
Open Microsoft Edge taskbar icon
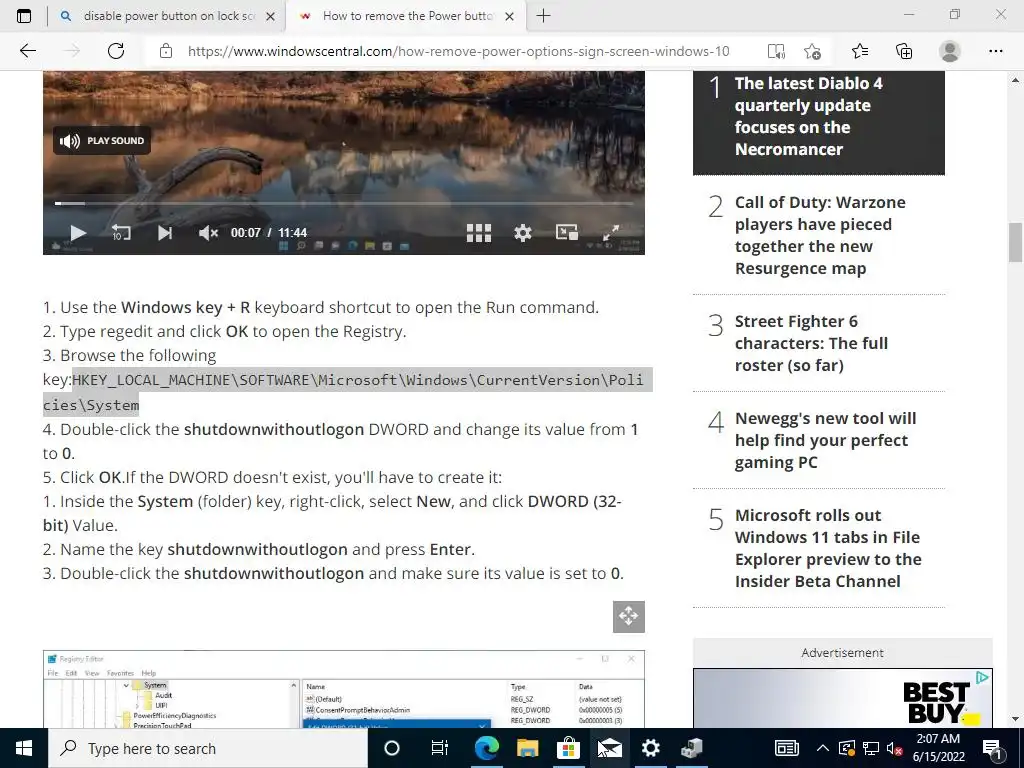click(x=486, y=748)
